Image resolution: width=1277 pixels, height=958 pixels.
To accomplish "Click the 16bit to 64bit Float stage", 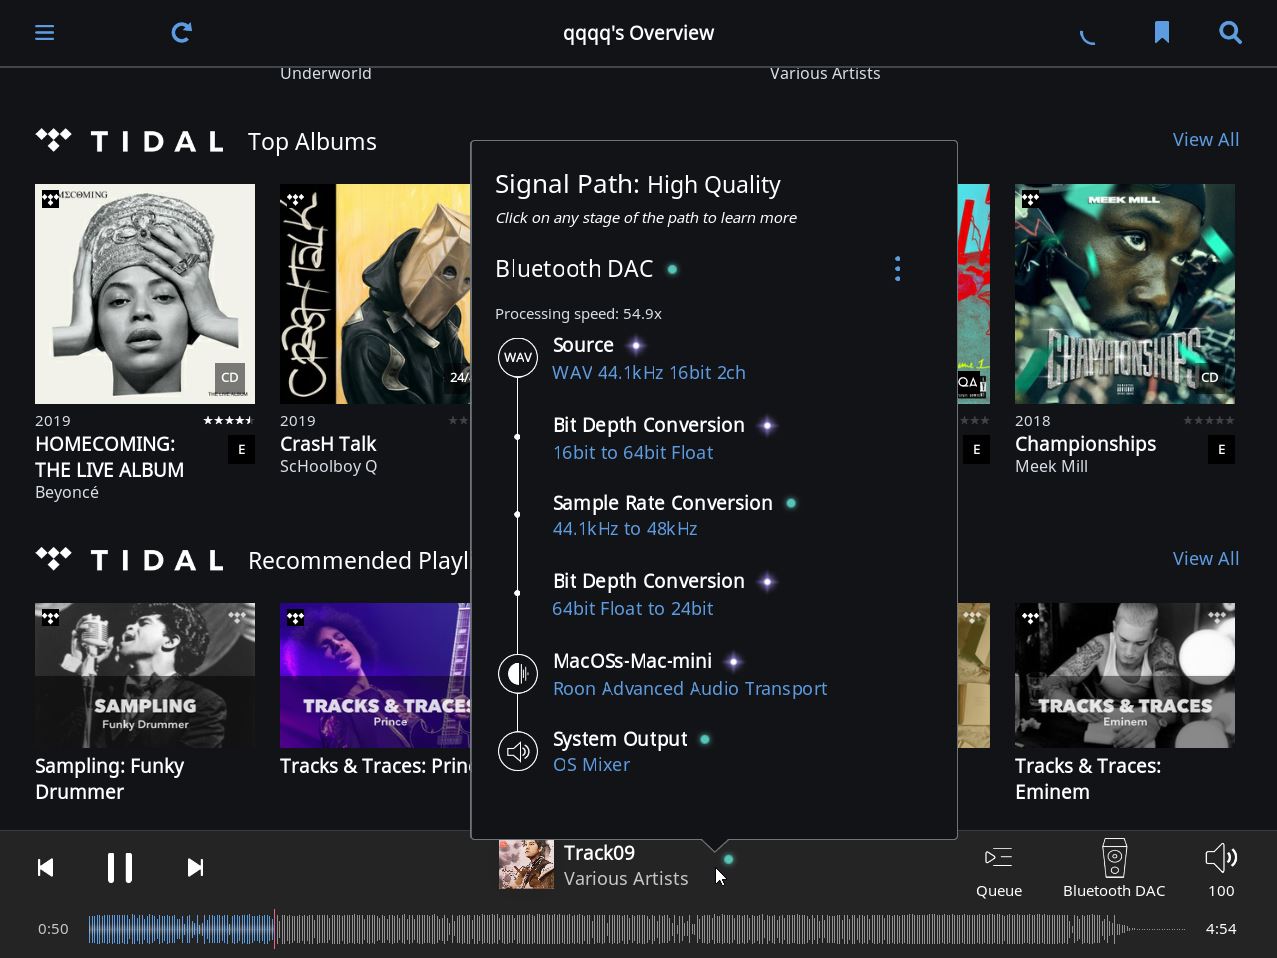I will (633, 453).
